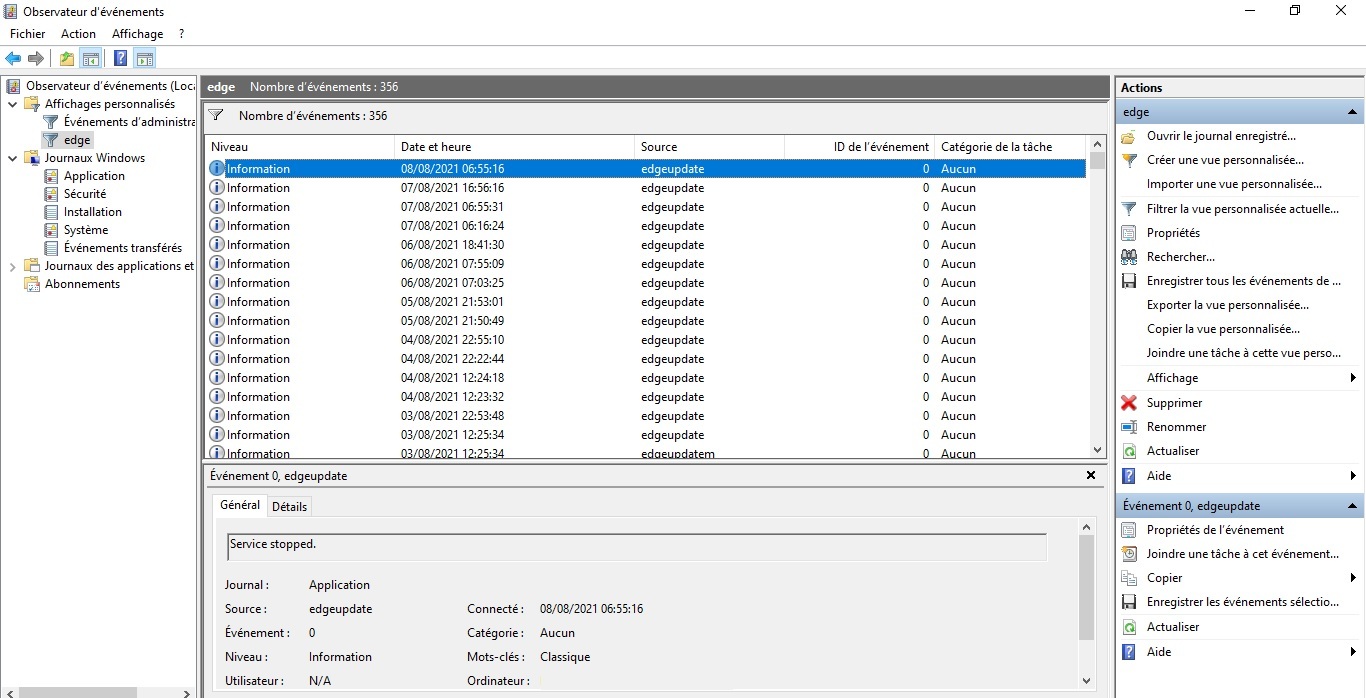Viewport: 1366px width, 698px height.
Task: Click the back arrow toolbar icon
Action: (x=13, y=58)
